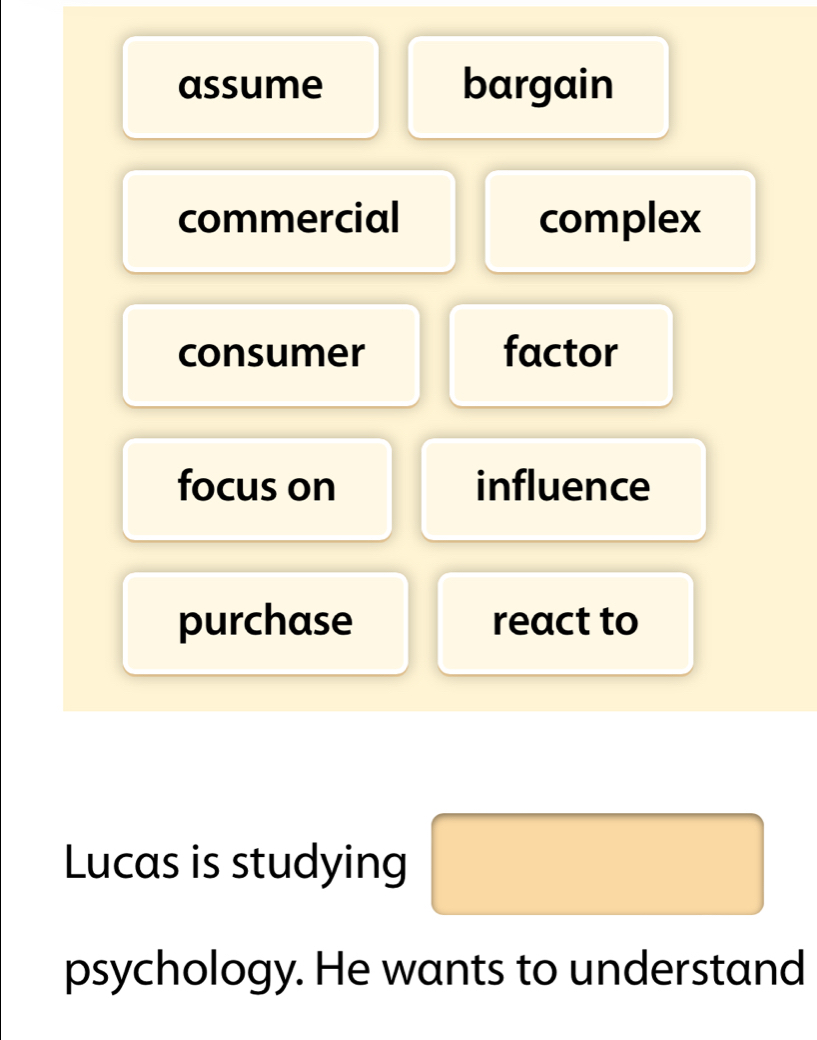Tap "consumer" to fill the blank

click(271, 354)
